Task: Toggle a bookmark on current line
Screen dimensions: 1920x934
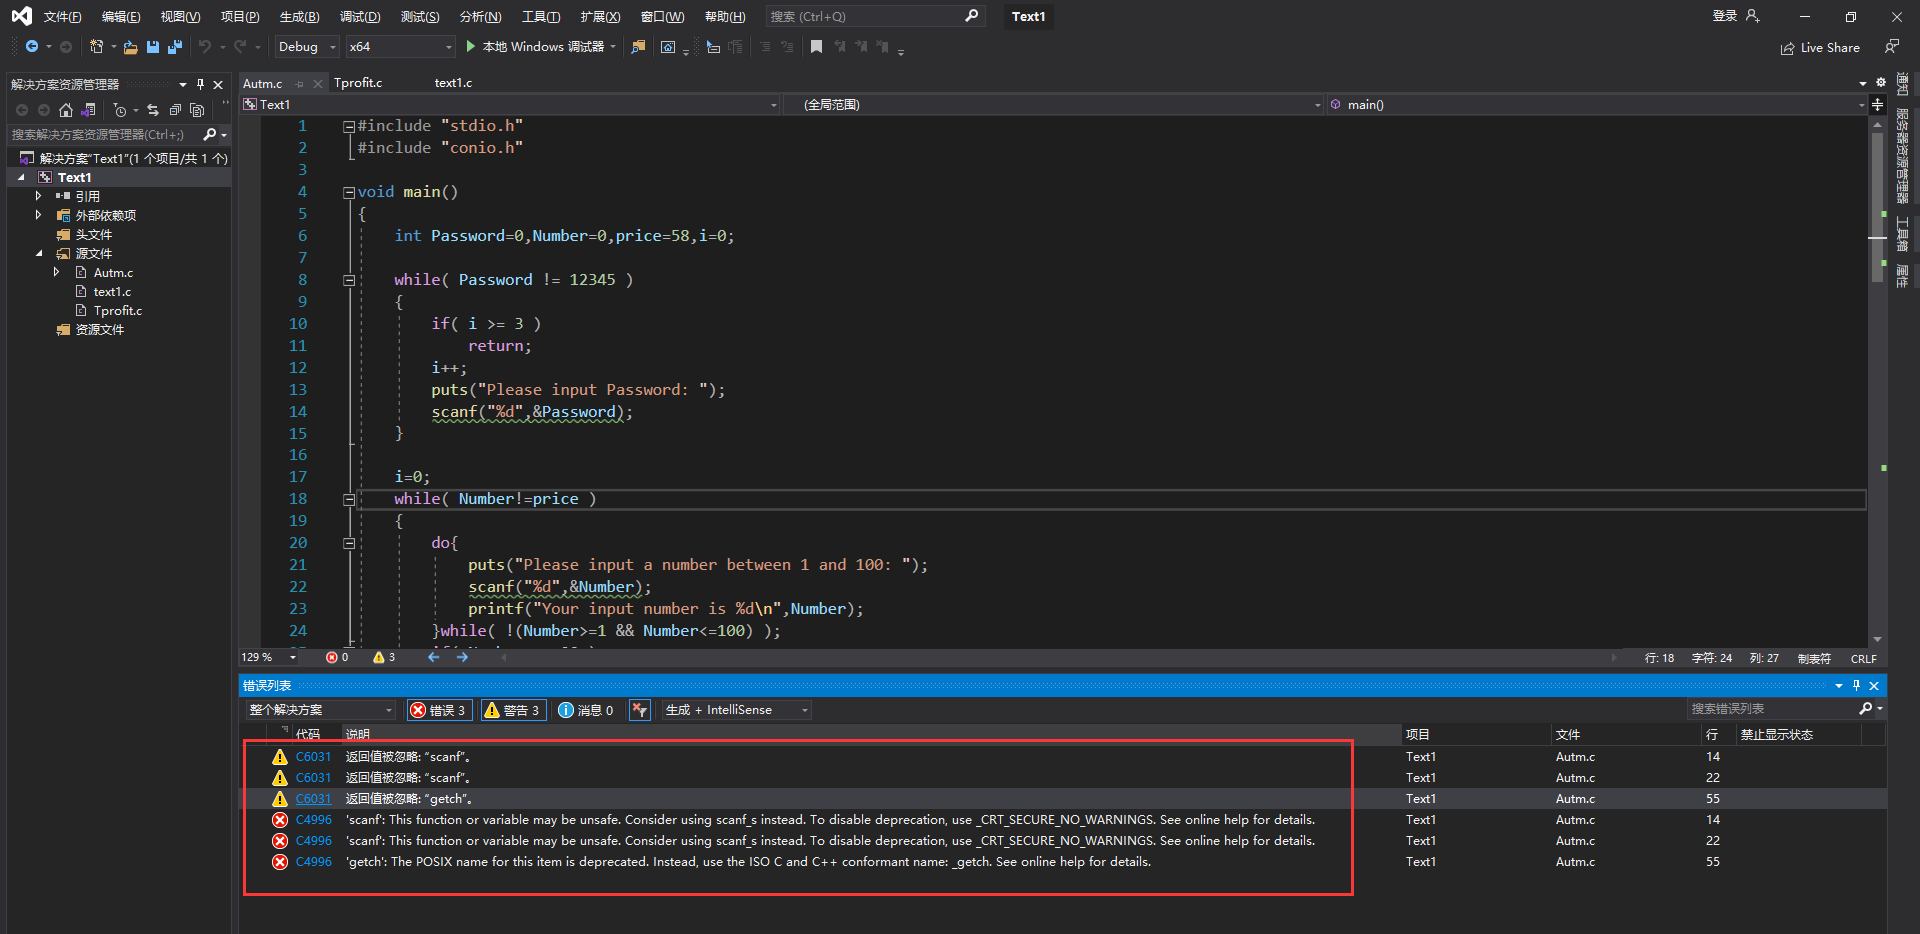Action: pyautogui.click(x=816, y=47)
